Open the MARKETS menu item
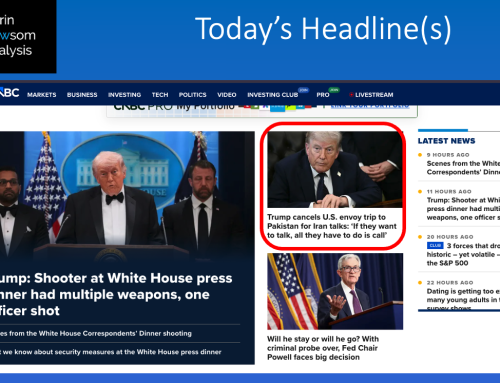The width and height of the screenshot is (500, 383). click(42, 95)
